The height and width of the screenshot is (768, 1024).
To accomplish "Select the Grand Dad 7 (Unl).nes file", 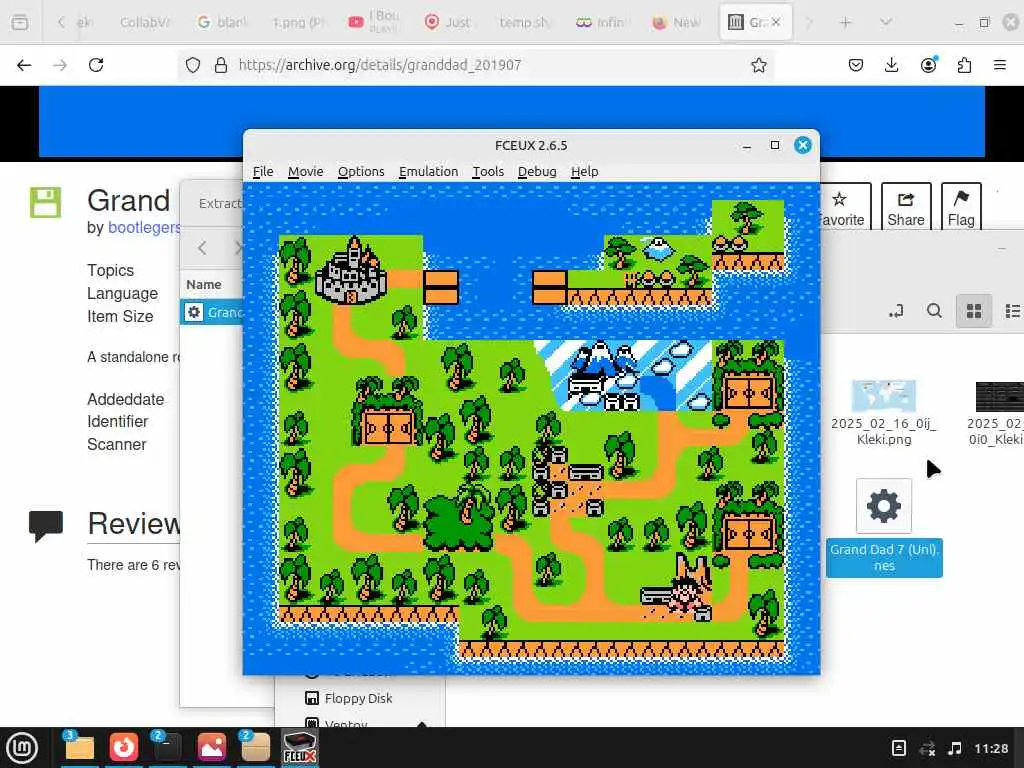I will (x=884, y=528).
